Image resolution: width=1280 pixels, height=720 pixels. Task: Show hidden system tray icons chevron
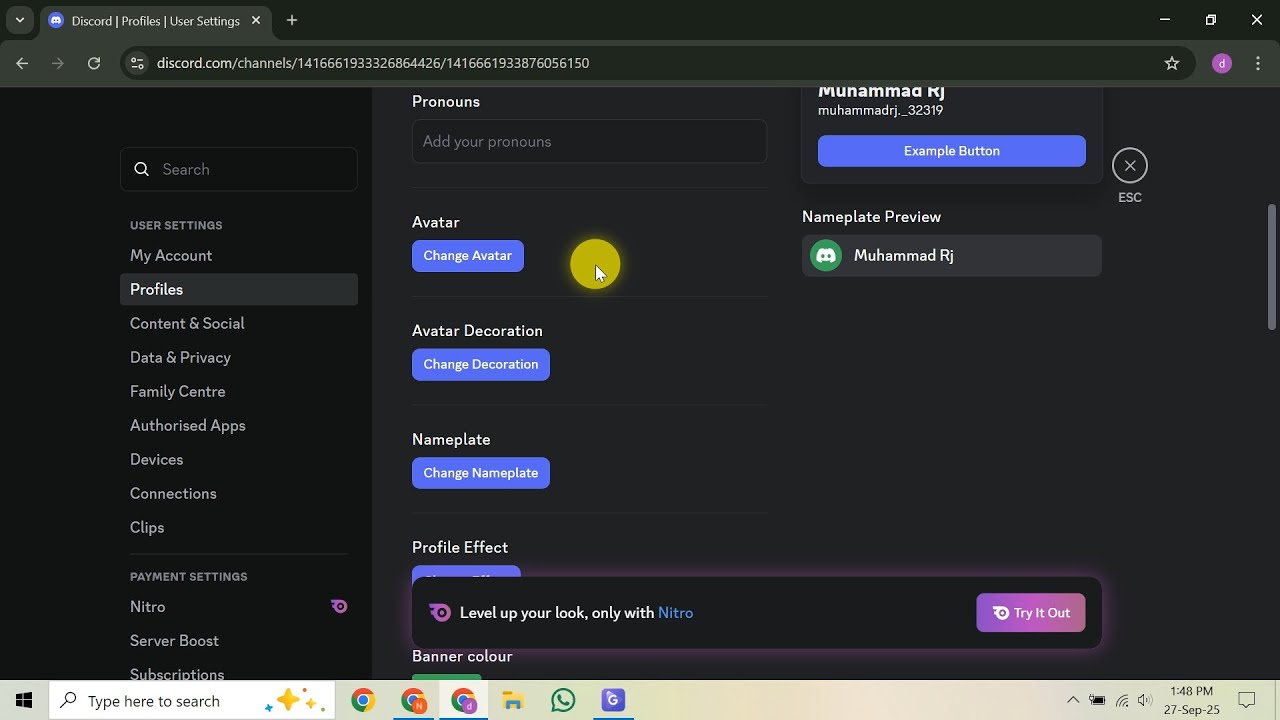(x=1073, y=701)
